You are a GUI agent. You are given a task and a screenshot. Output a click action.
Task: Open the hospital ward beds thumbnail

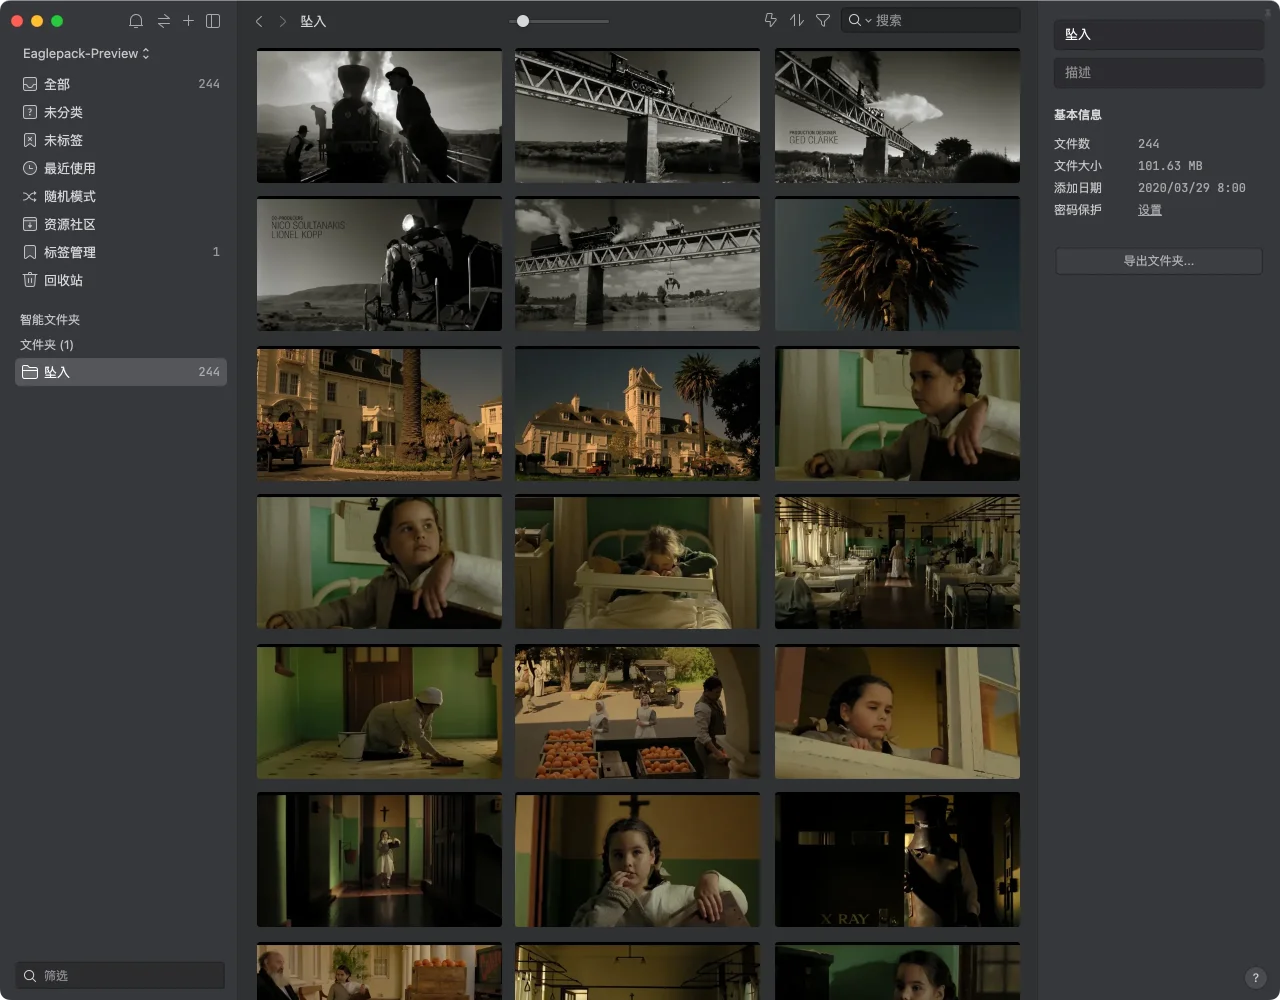point(897,562)
